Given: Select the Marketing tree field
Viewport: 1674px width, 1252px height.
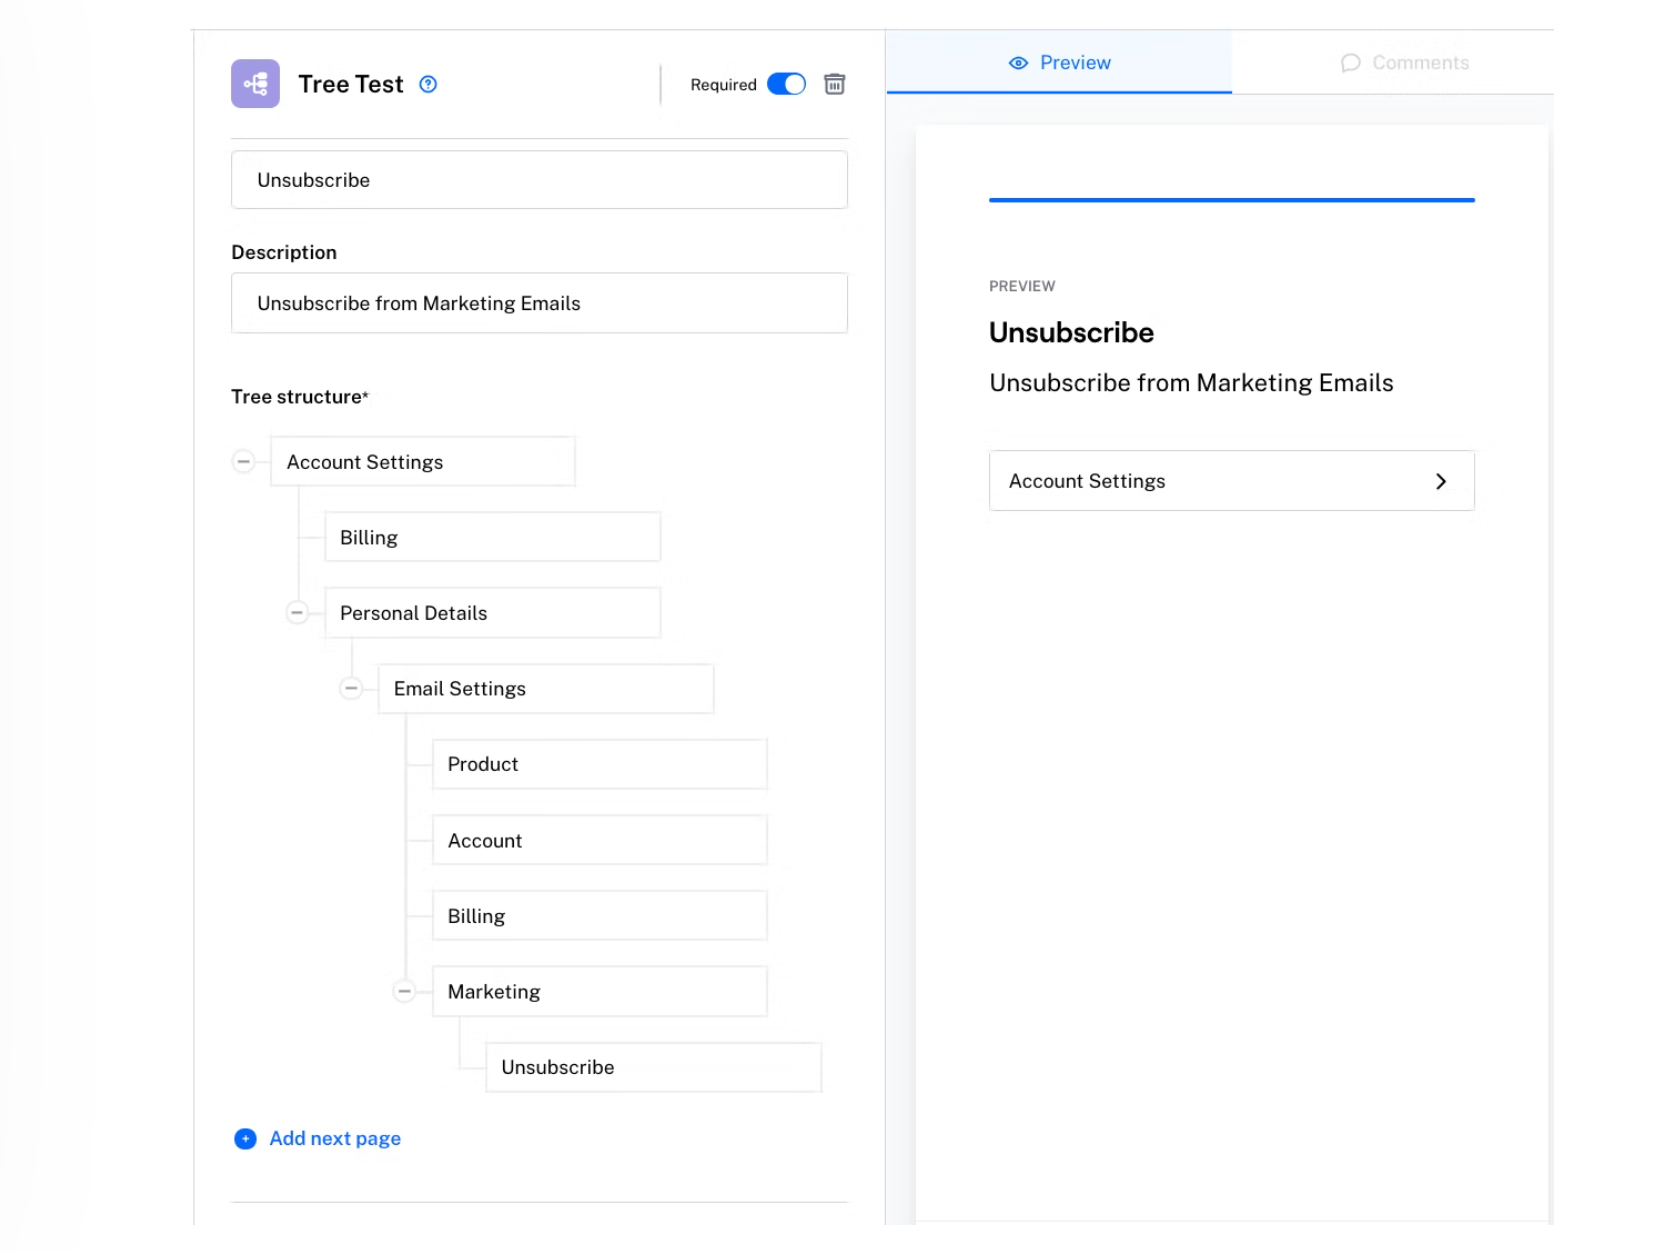Looking at the screenshot, I should click(x=600, y=992).
